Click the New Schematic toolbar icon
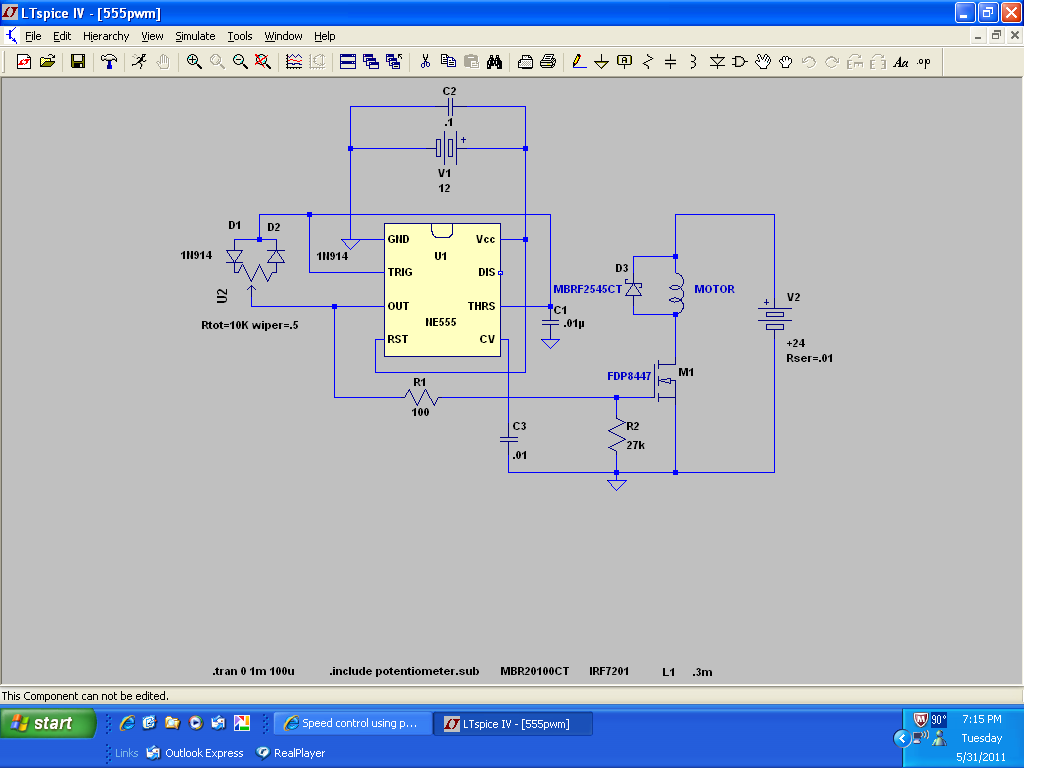Image resolution: width=1042 pixels, height=770 pixels. (x=24, y=62)
